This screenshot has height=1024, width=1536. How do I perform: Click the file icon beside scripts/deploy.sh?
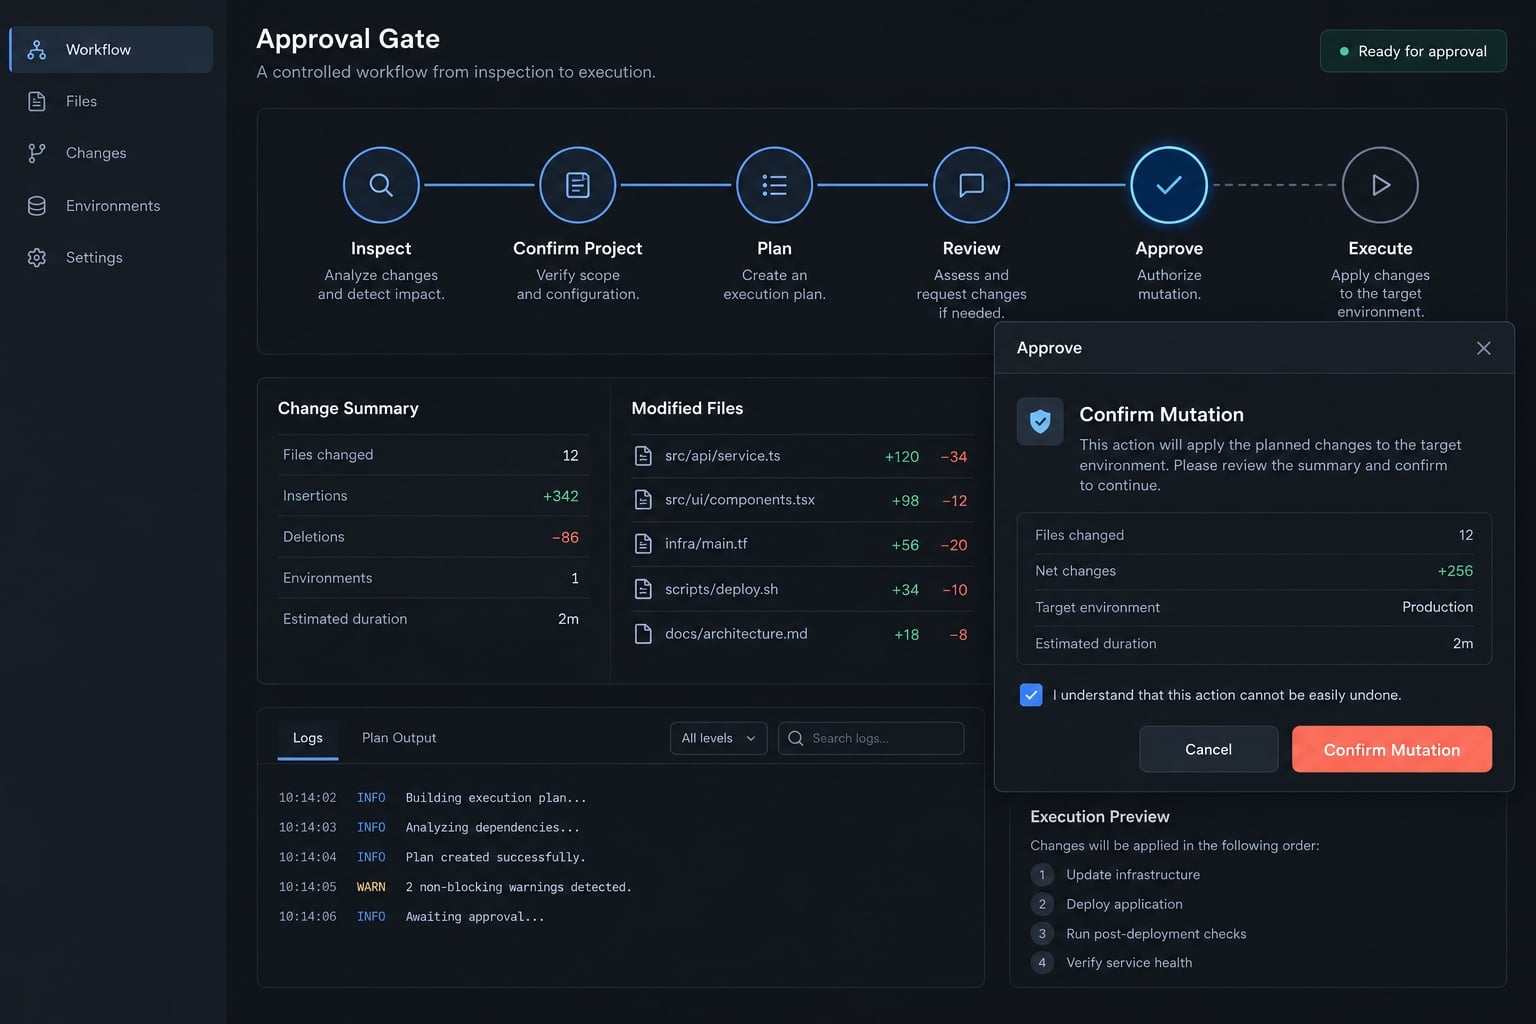pyautogui.click(x=644, y=589)
